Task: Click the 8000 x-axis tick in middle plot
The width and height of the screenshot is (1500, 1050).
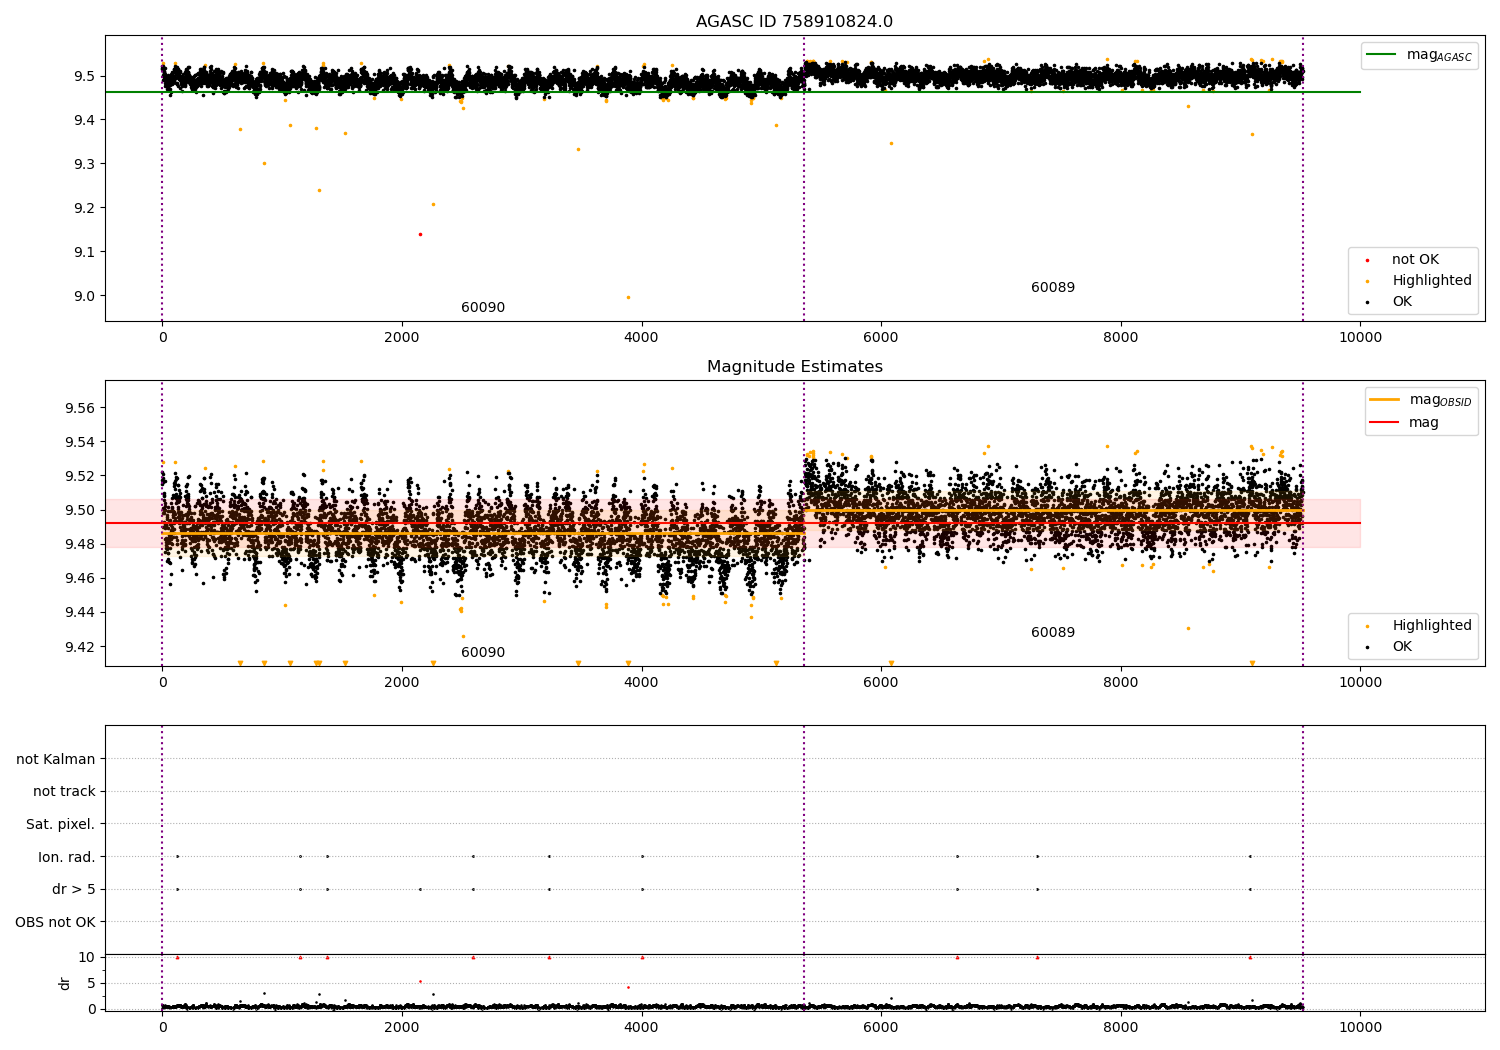Action: coord(1120,683)
